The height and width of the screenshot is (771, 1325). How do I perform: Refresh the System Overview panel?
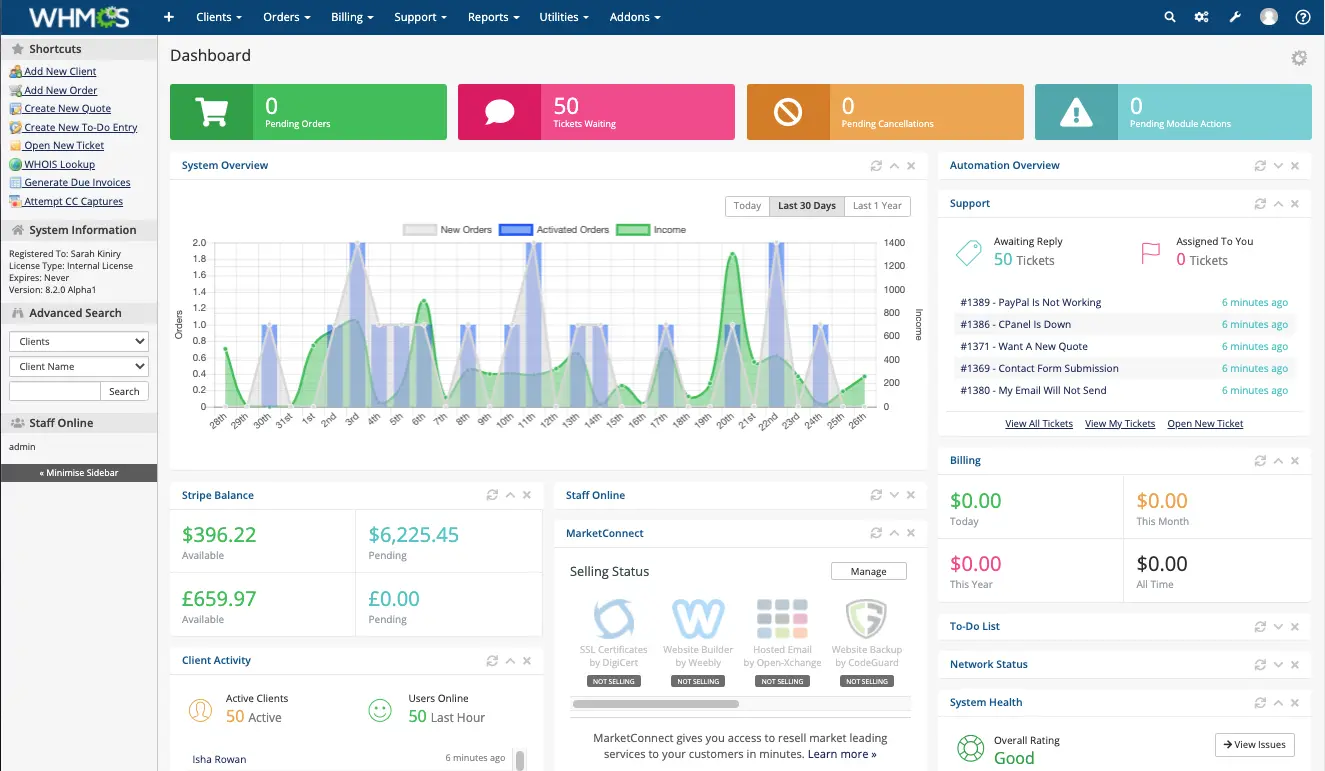pos(877,165)
